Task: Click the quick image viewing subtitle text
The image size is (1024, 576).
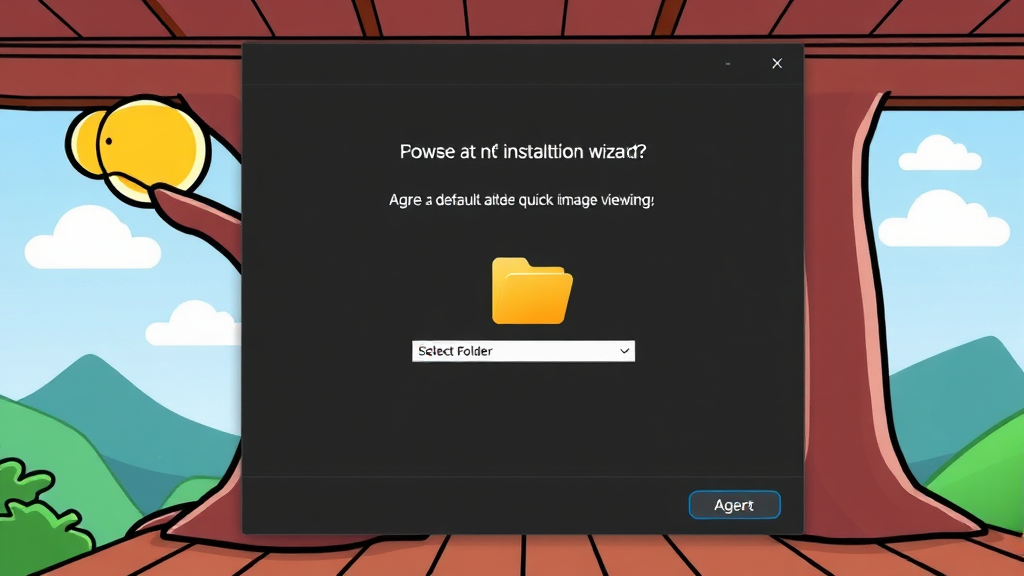Action: (521, 200)
